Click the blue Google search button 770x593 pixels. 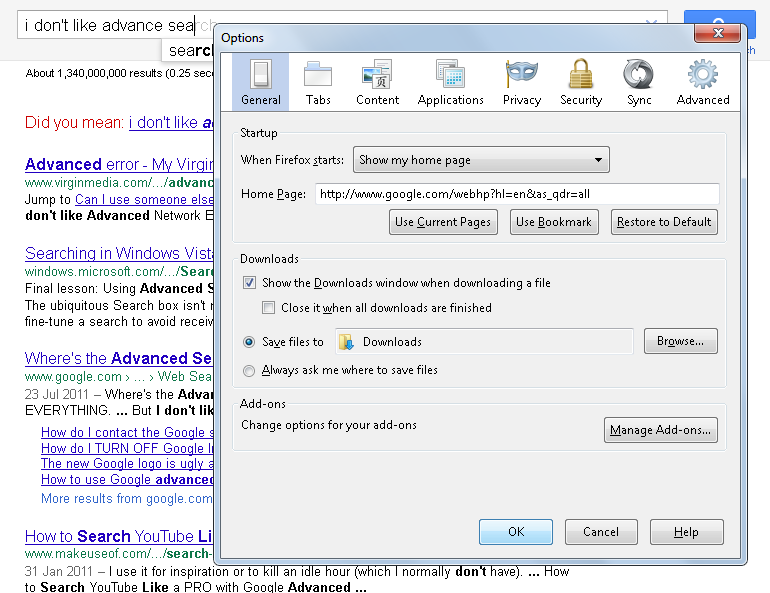pyautogui.click(x=719, y=17)
